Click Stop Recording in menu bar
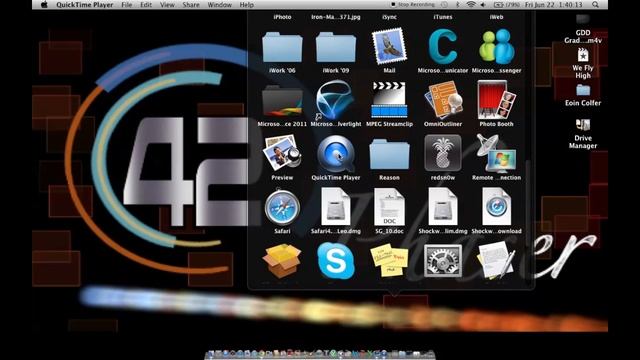640x360 pixels. pos(413,5)
